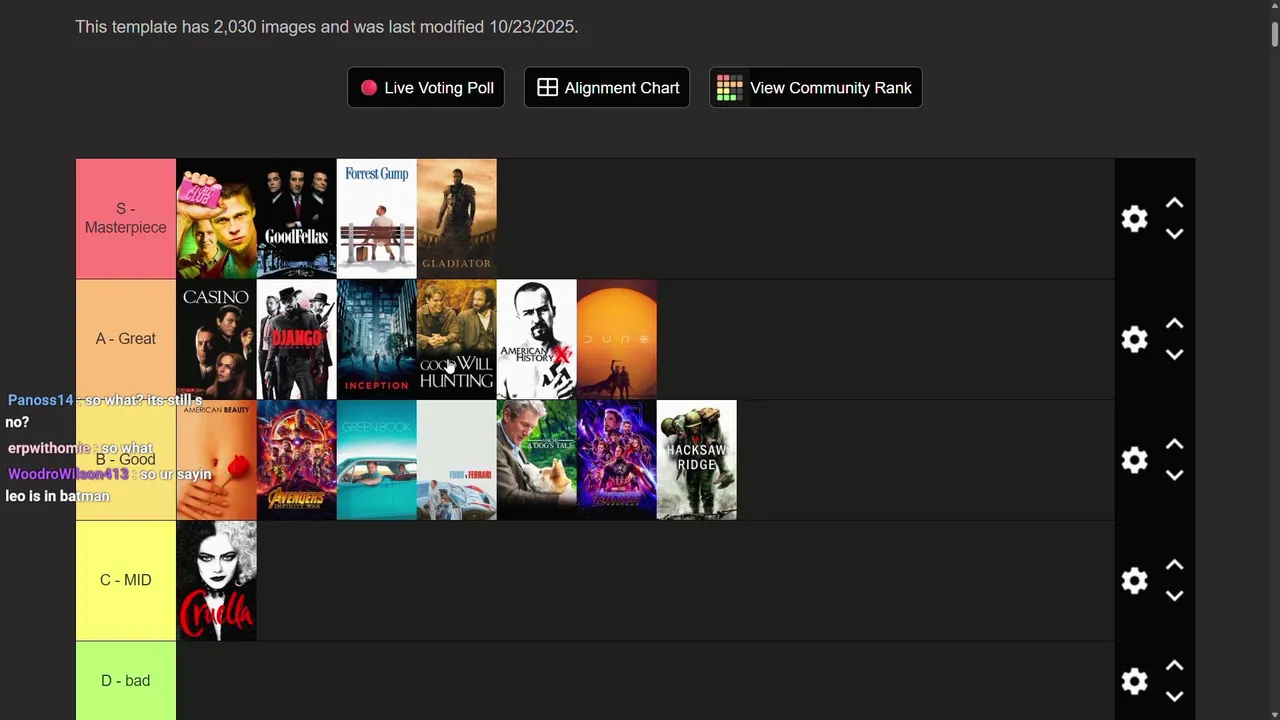Open settings gear for D - bad row

1134,681
